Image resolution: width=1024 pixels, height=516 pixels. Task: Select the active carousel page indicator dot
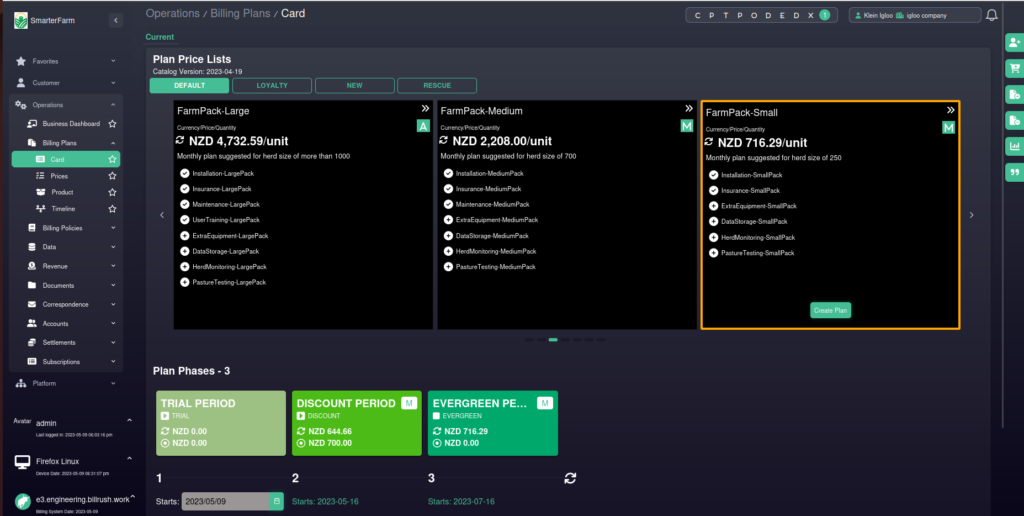coord(553,340)
